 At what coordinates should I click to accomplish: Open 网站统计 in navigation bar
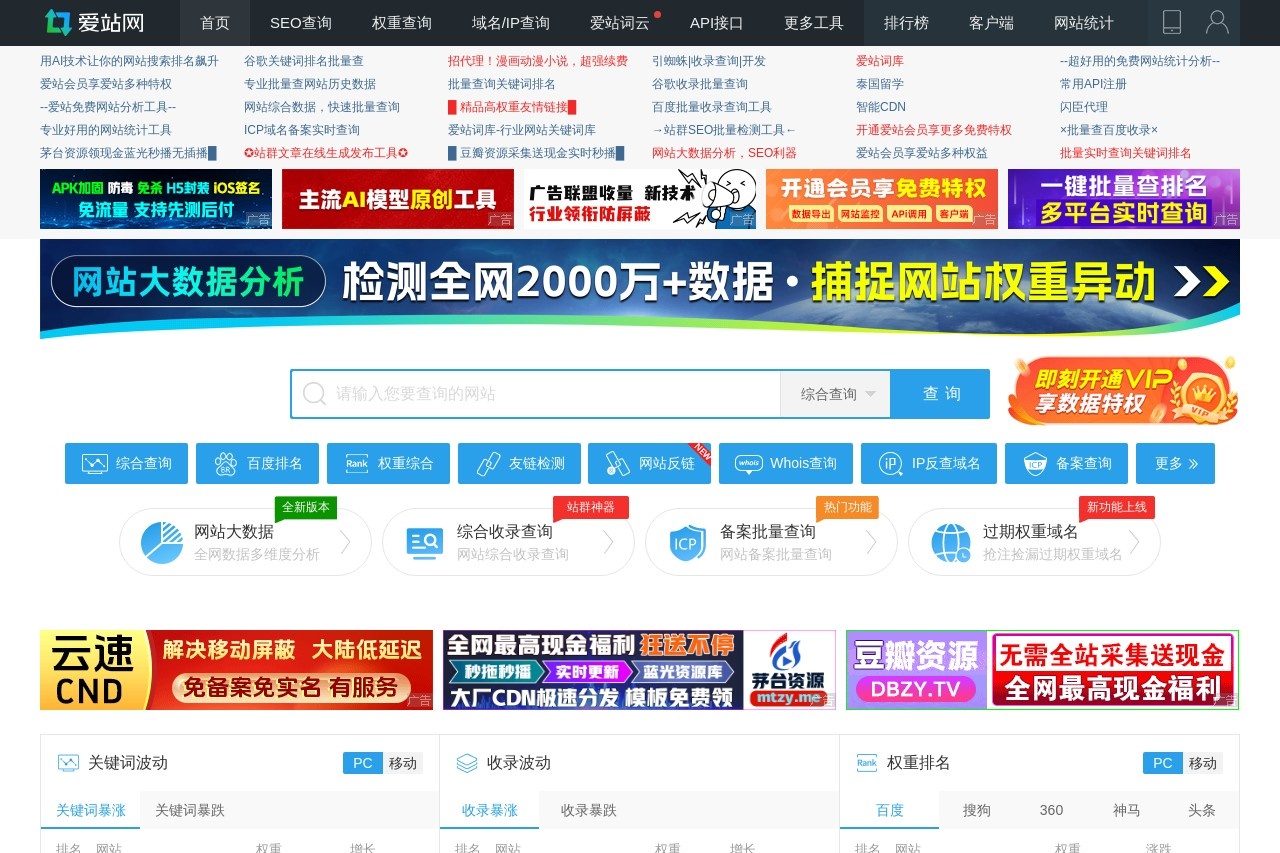(x=1084, y=23)
